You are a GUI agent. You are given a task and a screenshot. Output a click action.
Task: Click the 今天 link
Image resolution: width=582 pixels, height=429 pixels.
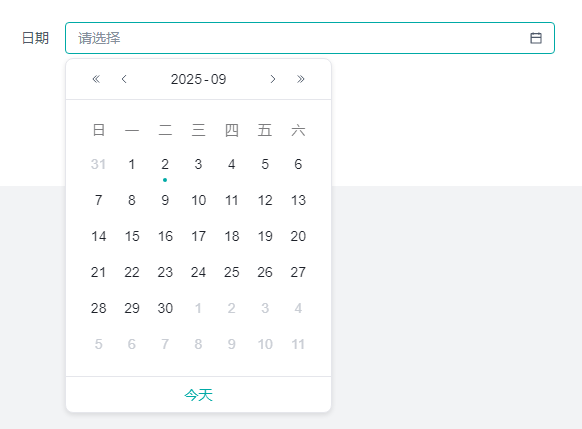[199, 395]
